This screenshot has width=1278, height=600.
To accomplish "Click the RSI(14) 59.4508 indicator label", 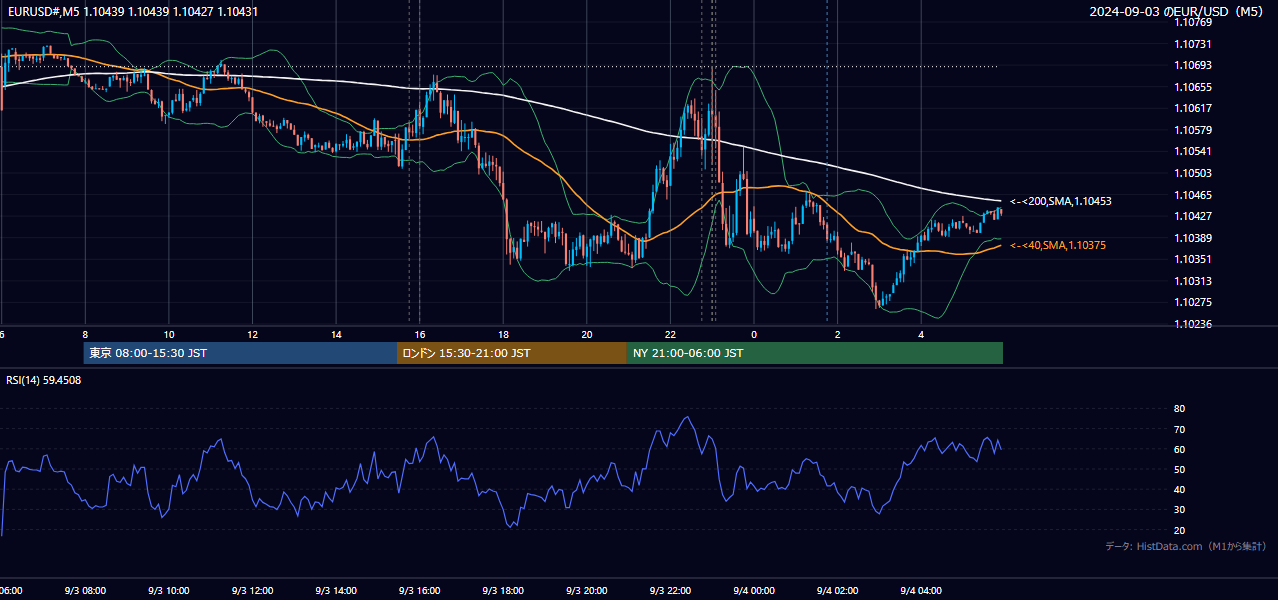I will [44, 380].
